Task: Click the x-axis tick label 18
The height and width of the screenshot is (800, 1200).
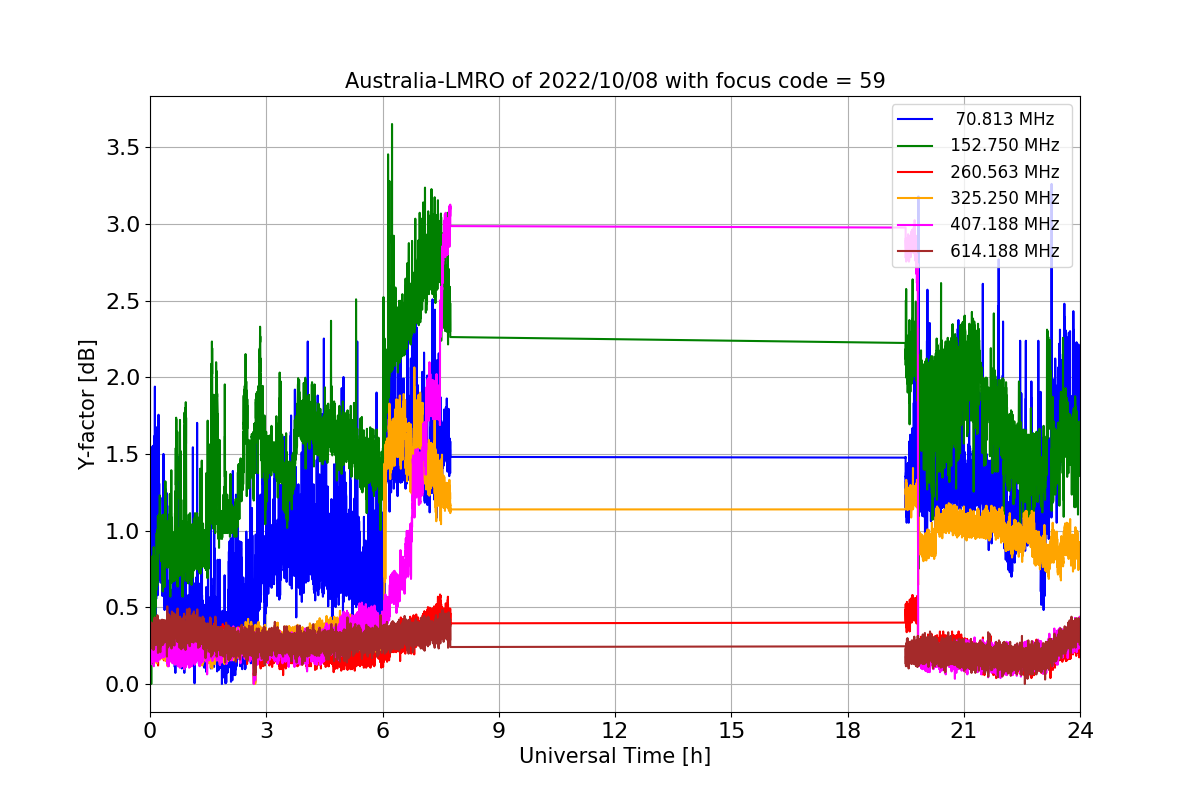Action: 847,731
